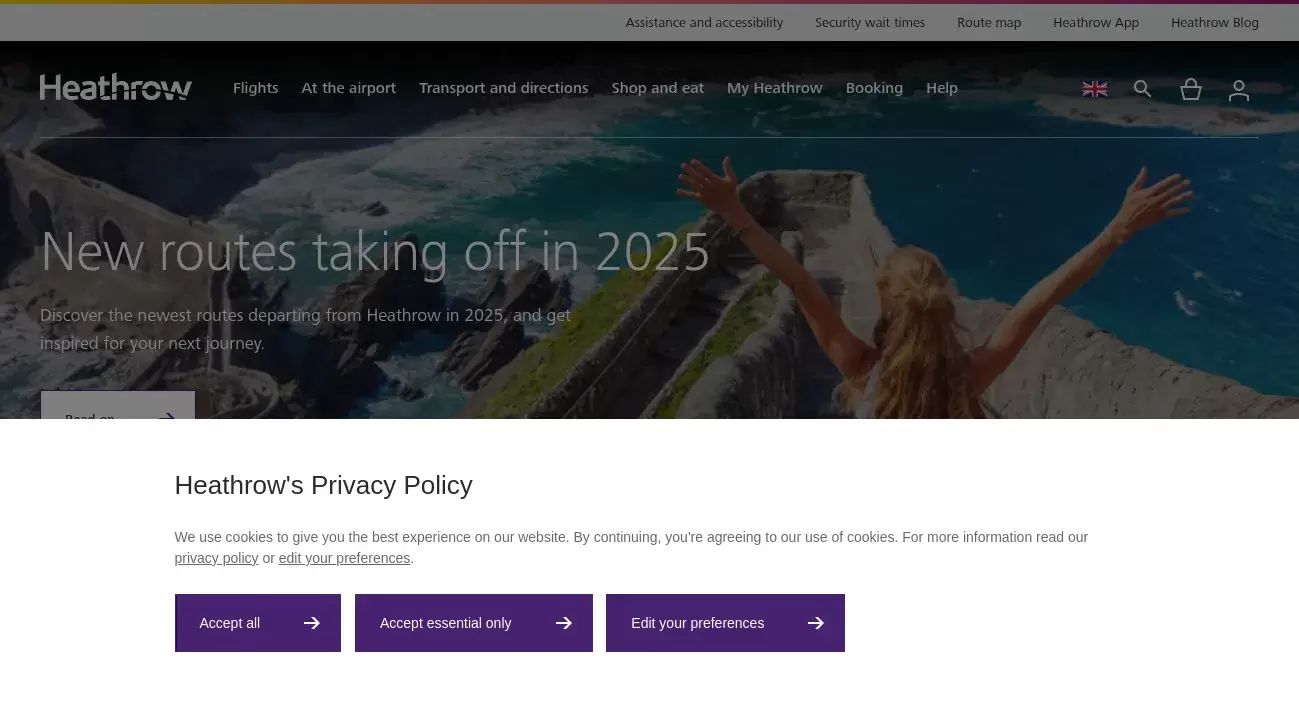
Task: Open the Help menu
Action: pyautogui.click(x=942, y=88)
